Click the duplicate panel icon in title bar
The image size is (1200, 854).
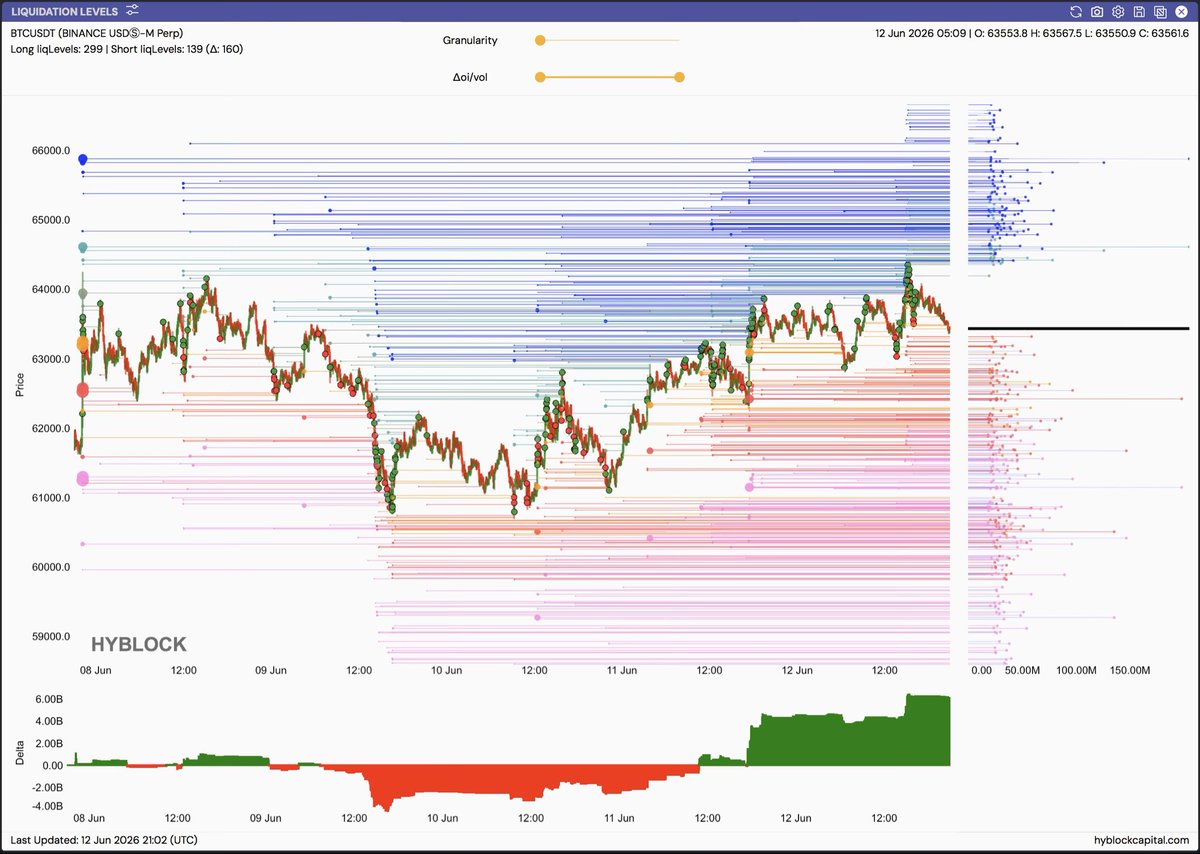click(1160, 11)
